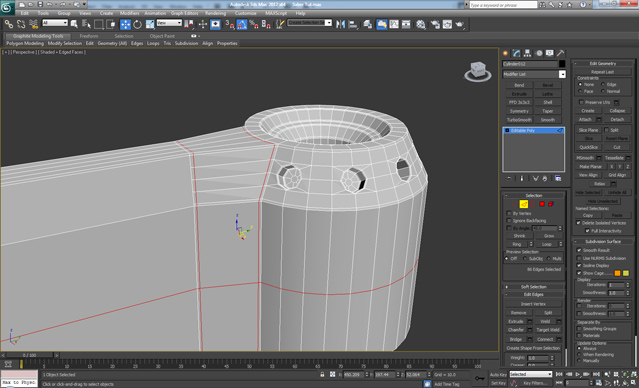
Task: Open the Graph Editors menu
Action: tap(184, 13)
